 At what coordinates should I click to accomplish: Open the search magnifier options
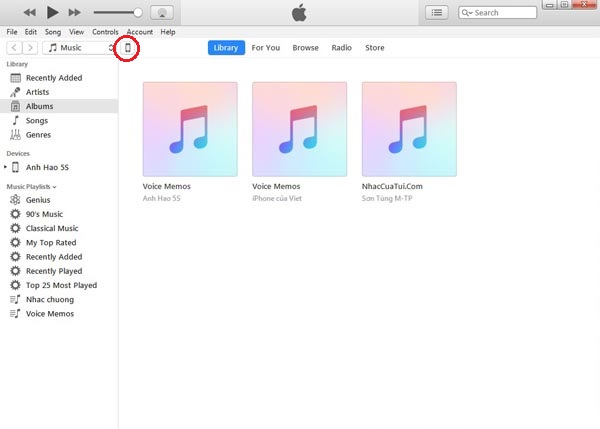click(467, 13)
